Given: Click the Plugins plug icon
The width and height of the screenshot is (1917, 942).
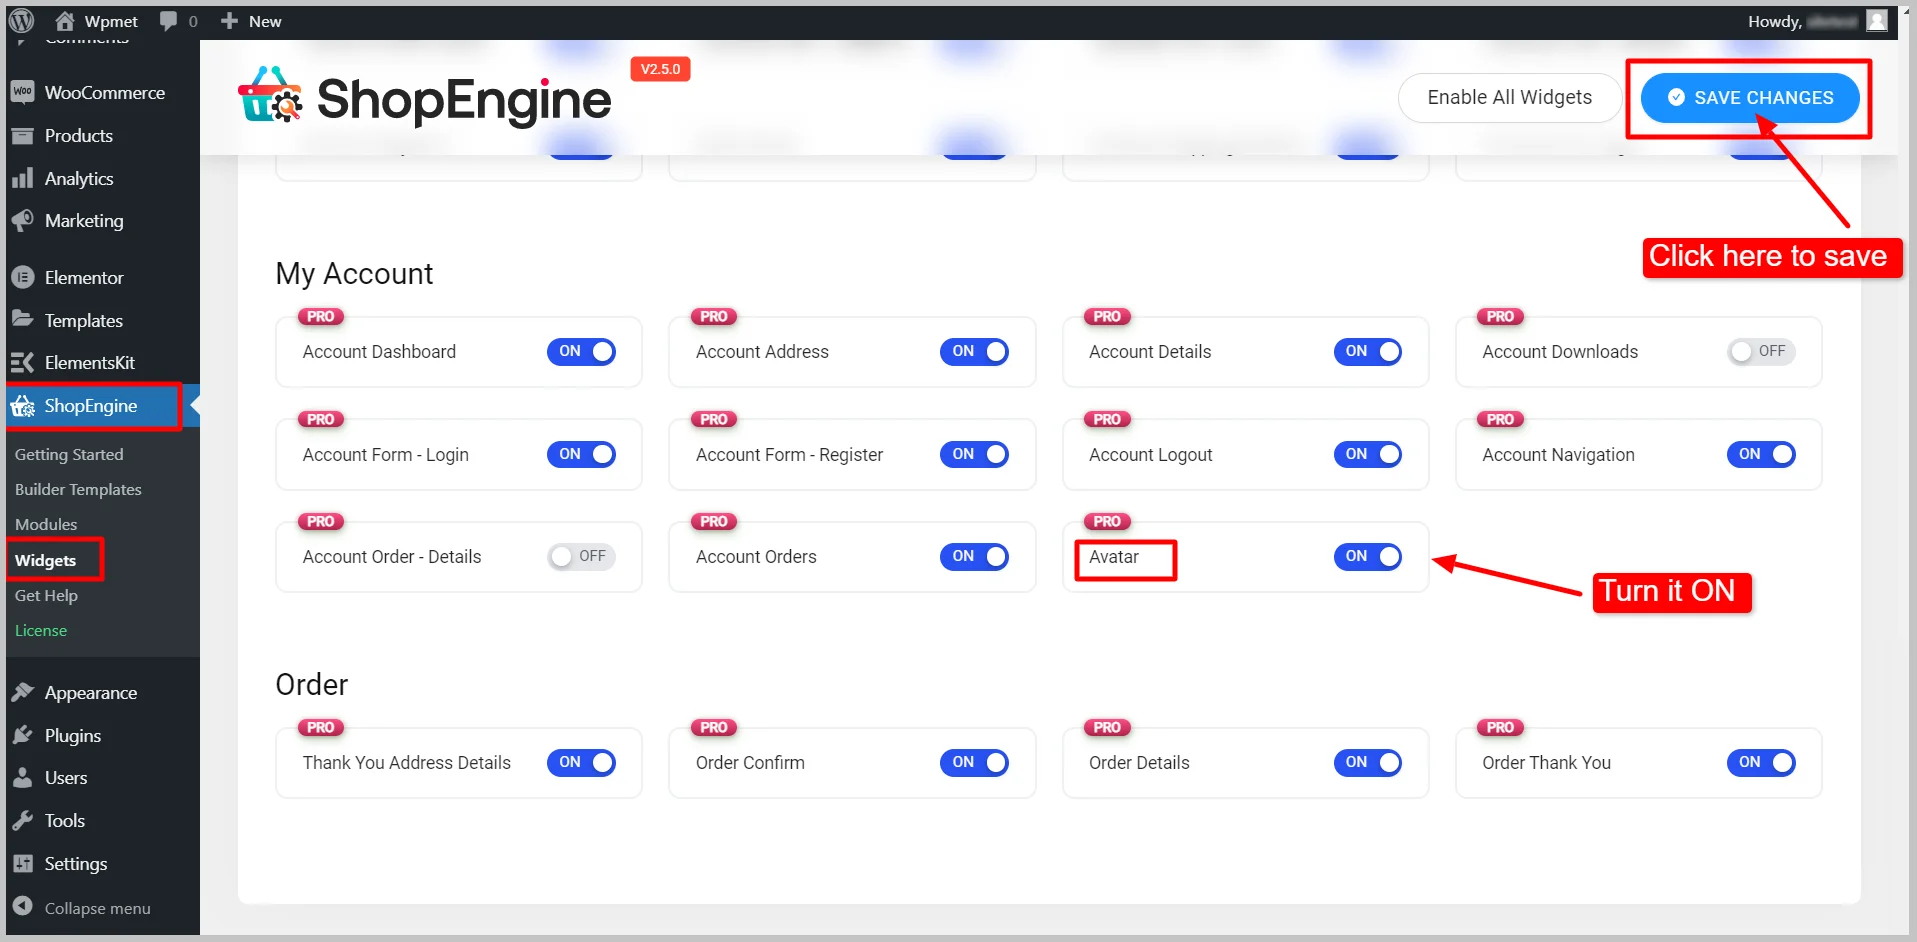Looking at the screenshot, I should tap(23, 735).
